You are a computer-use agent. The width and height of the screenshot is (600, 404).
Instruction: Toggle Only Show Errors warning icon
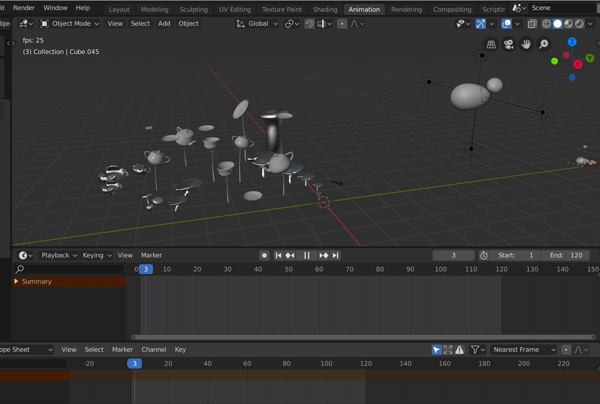[x=459, y=350]
